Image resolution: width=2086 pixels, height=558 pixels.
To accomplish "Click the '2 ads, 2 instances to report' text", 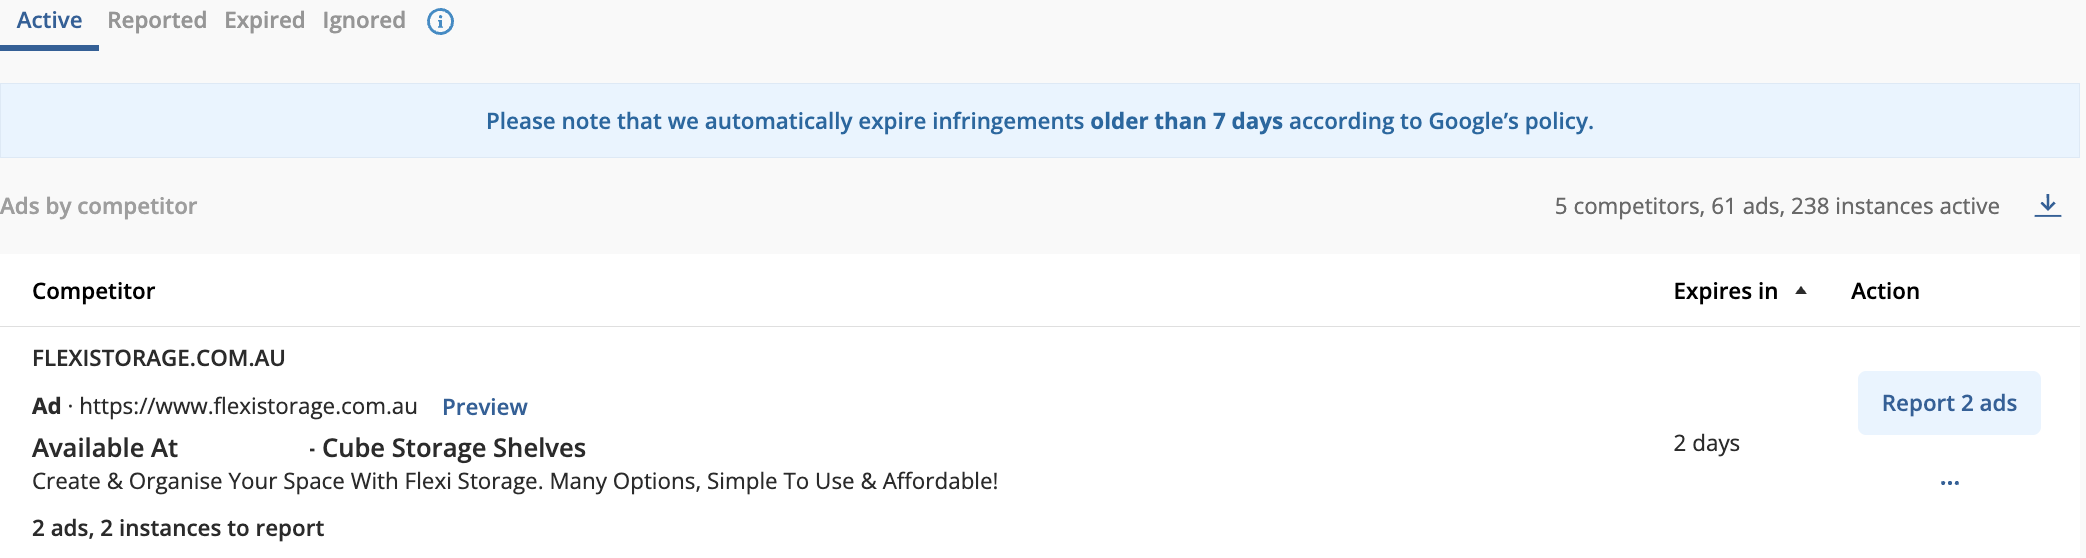I will (x=178, y=528).
